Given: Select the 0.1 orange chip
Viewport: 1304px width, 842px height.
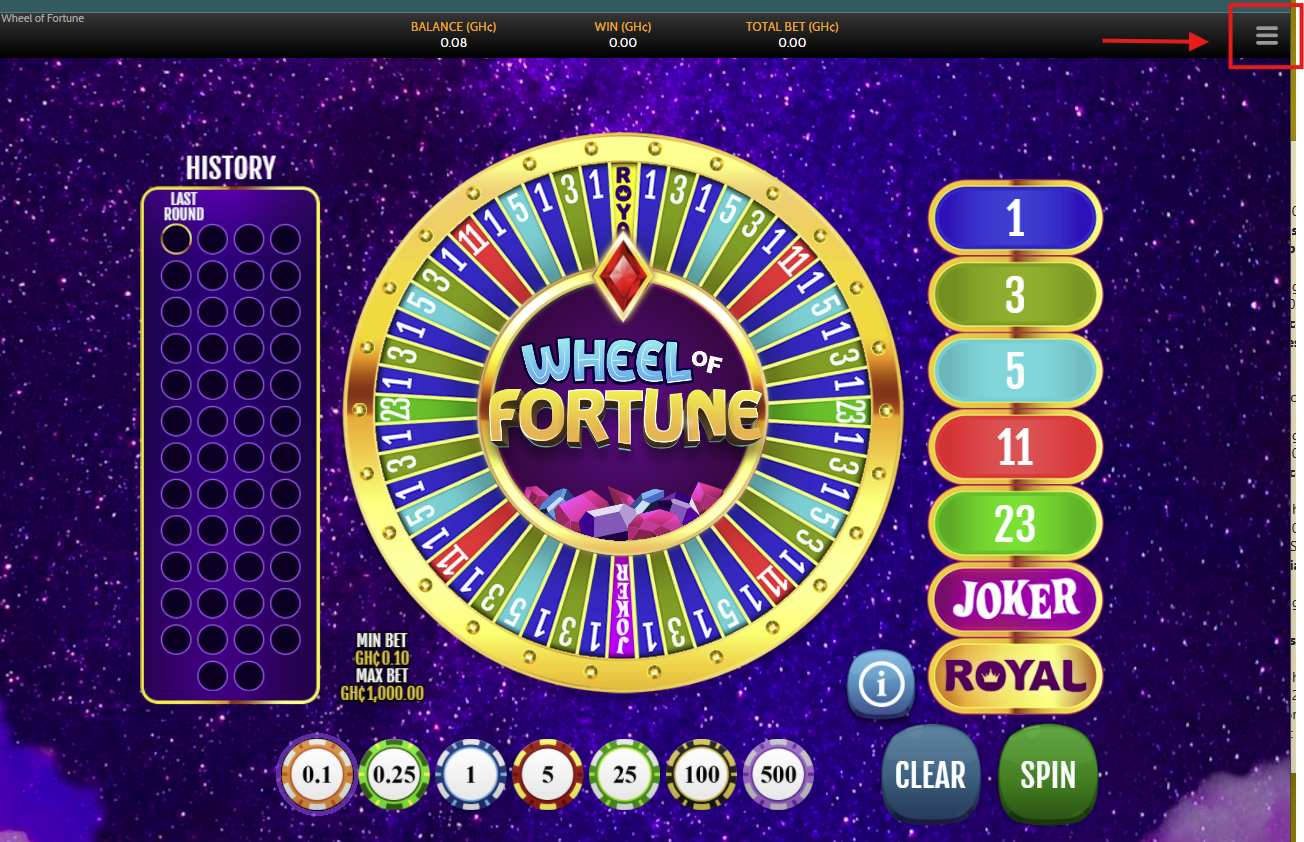Looking at the screenshot, I should [317, 775].
